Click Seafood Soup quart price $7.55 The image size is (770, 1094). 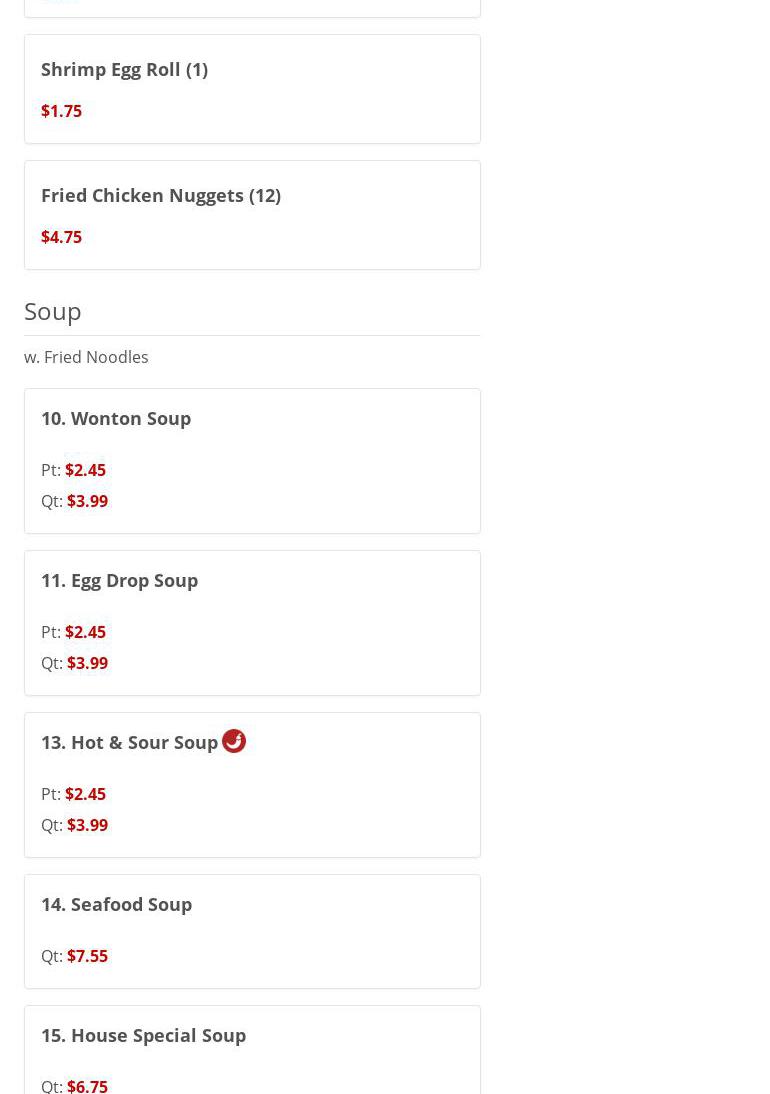click(x=87, y=956)
